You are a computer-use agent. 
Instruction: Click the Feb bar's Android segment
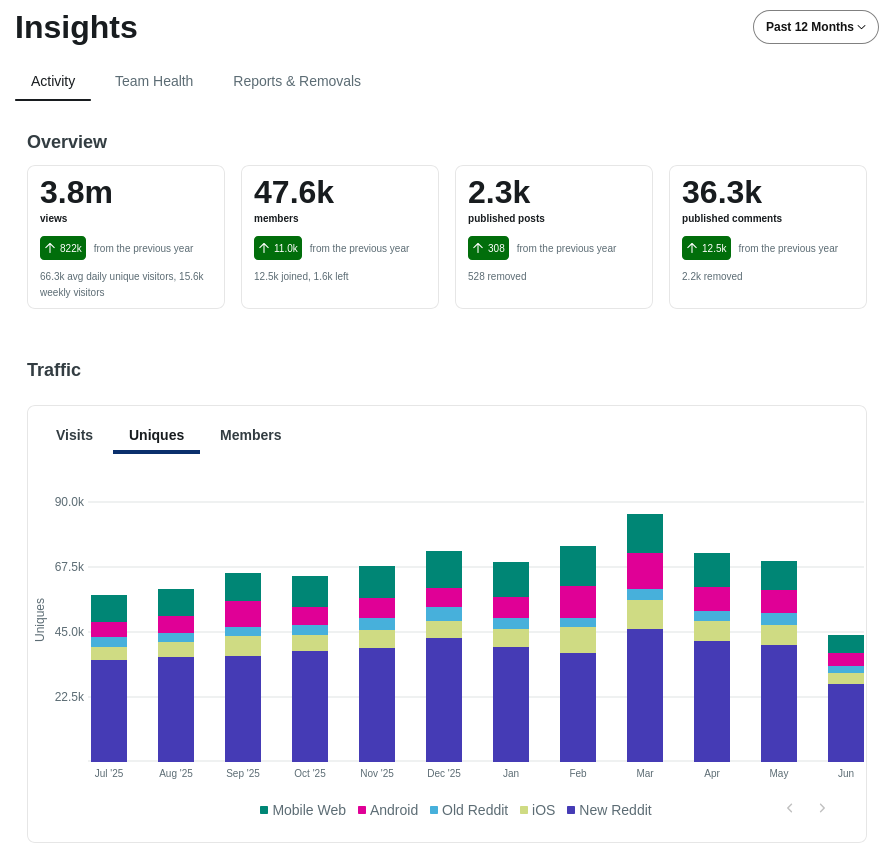click(x=578, y=602)
